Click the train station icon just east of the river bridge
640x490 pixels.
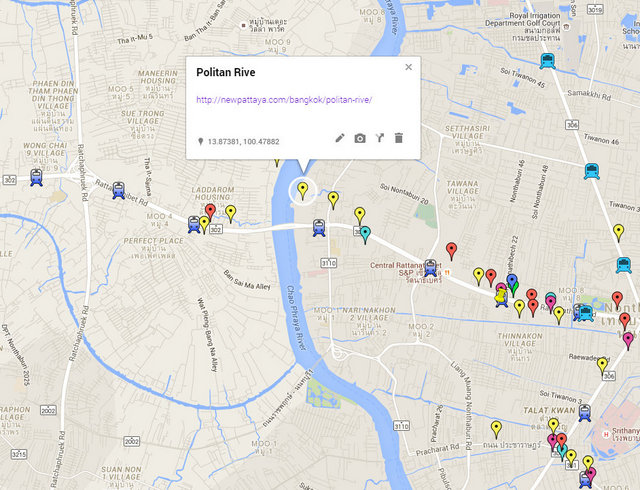[319, 227]
